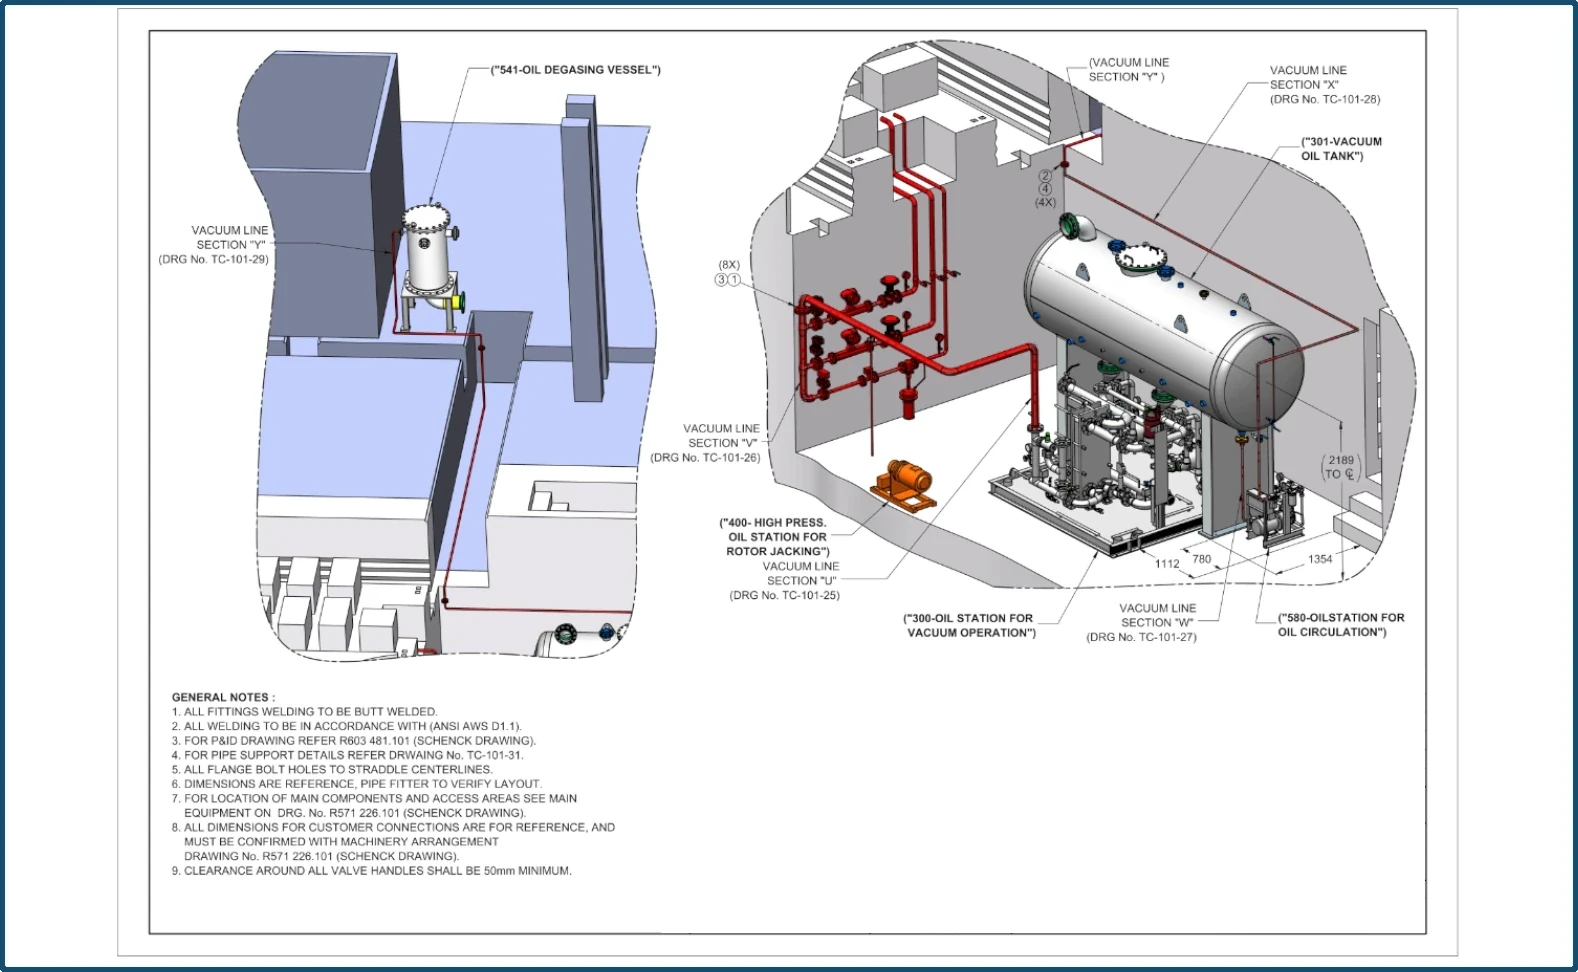This screenshot has width=1578, height=972.
Task: Select the Vacuum Line Section "U" label
Action: point(801,573)
